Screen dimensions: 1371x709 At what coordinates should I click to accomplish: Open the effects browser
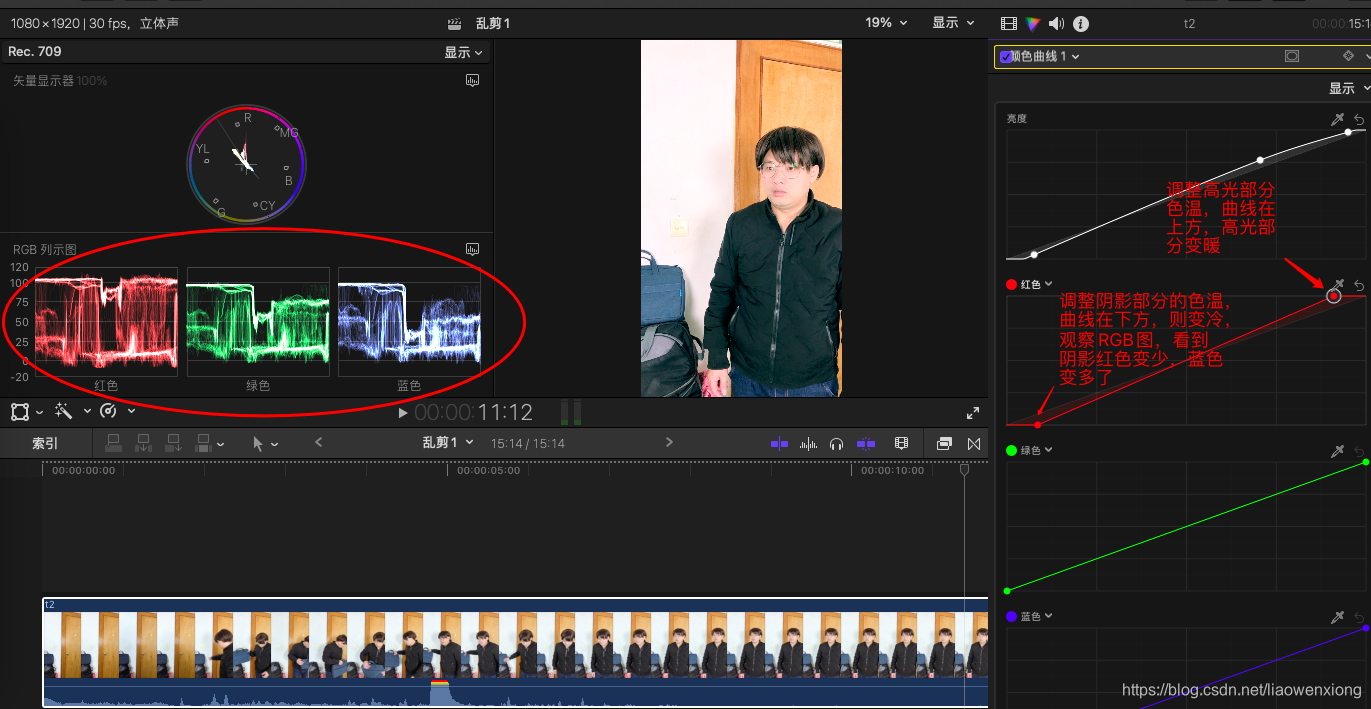pos(944,443)
